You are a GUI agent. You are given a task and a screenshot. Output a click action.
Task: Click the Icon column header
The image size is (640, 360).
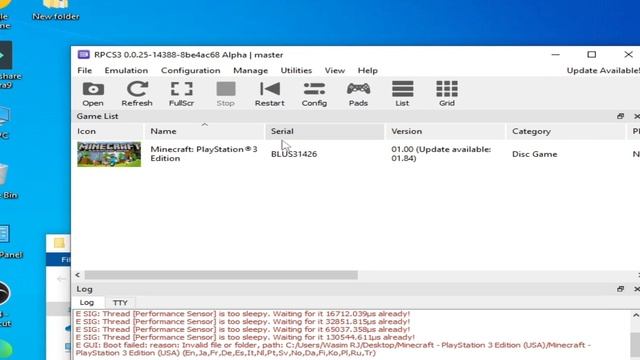(x=108, y=131)
